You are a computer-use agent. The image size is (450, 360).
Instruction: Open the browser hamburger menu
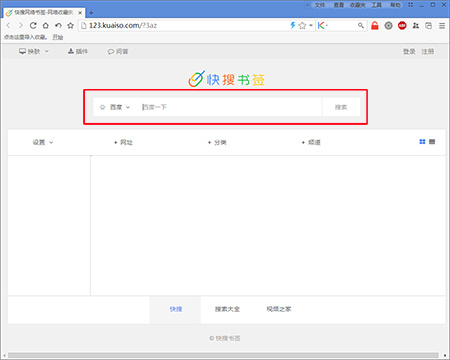click(442, 25)
